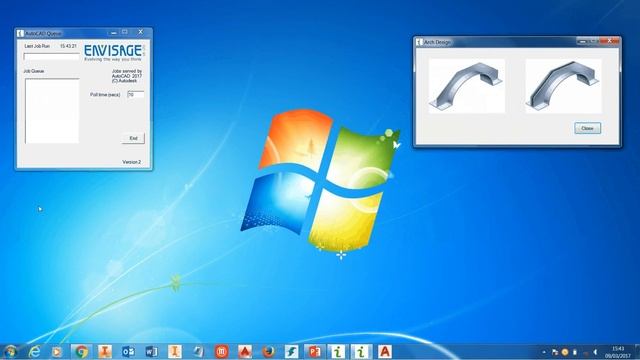
Task: Click the AutoCAD Queue title bar icon
Action: pos(20,33)
